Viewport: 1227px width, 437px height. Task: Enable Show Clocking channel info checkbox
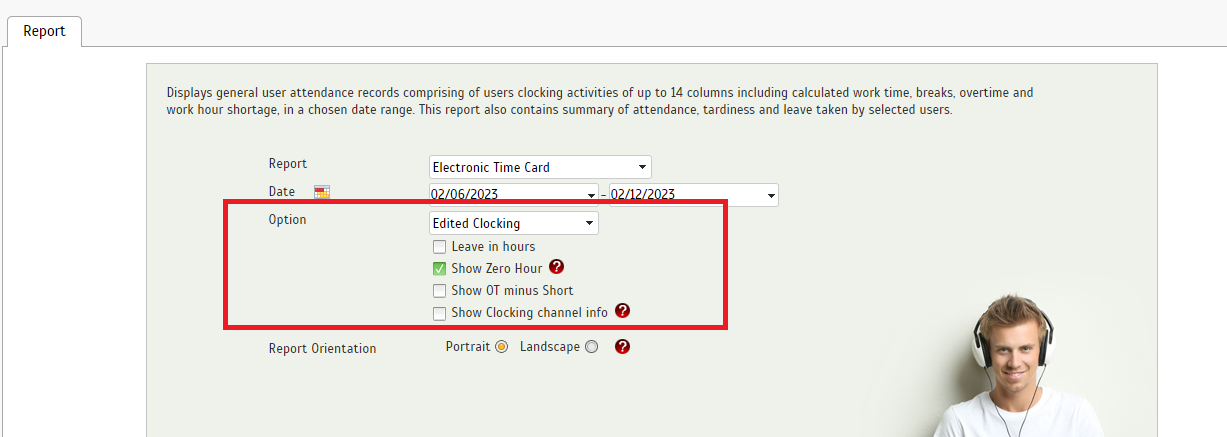coord(439,313)
